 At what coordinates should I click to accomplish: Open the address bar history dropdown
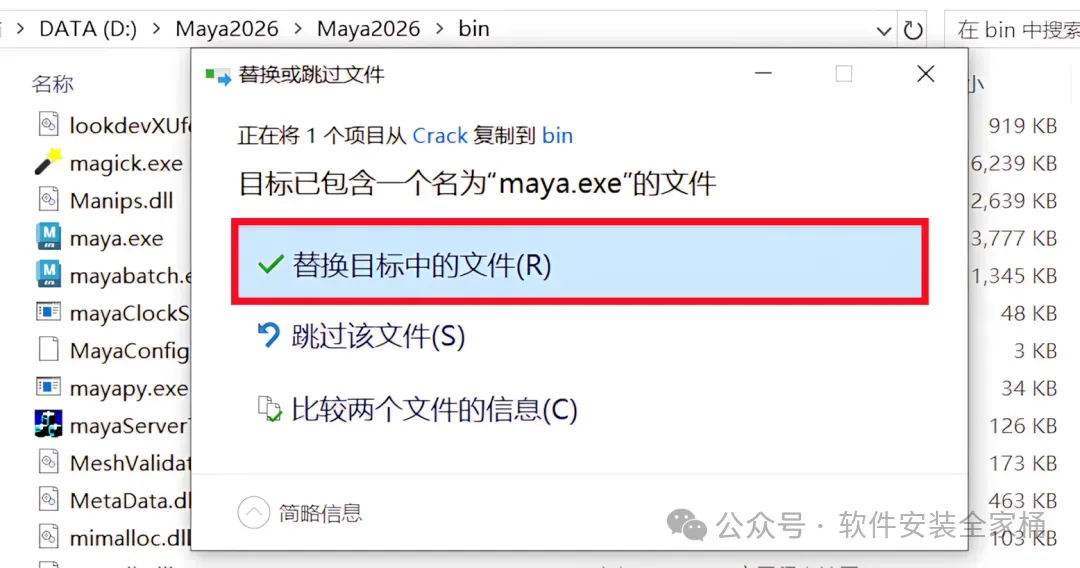pos(884,30)
